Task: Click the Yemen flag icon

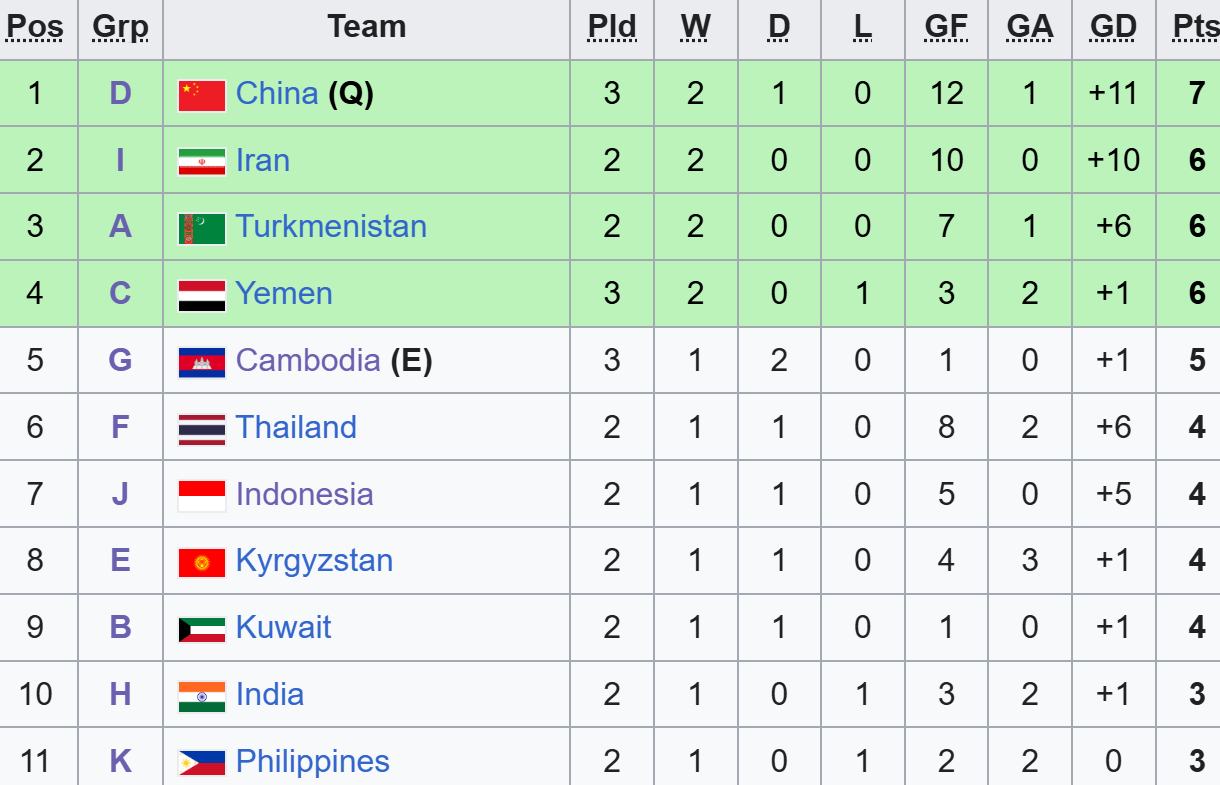Action: (202, 295)
